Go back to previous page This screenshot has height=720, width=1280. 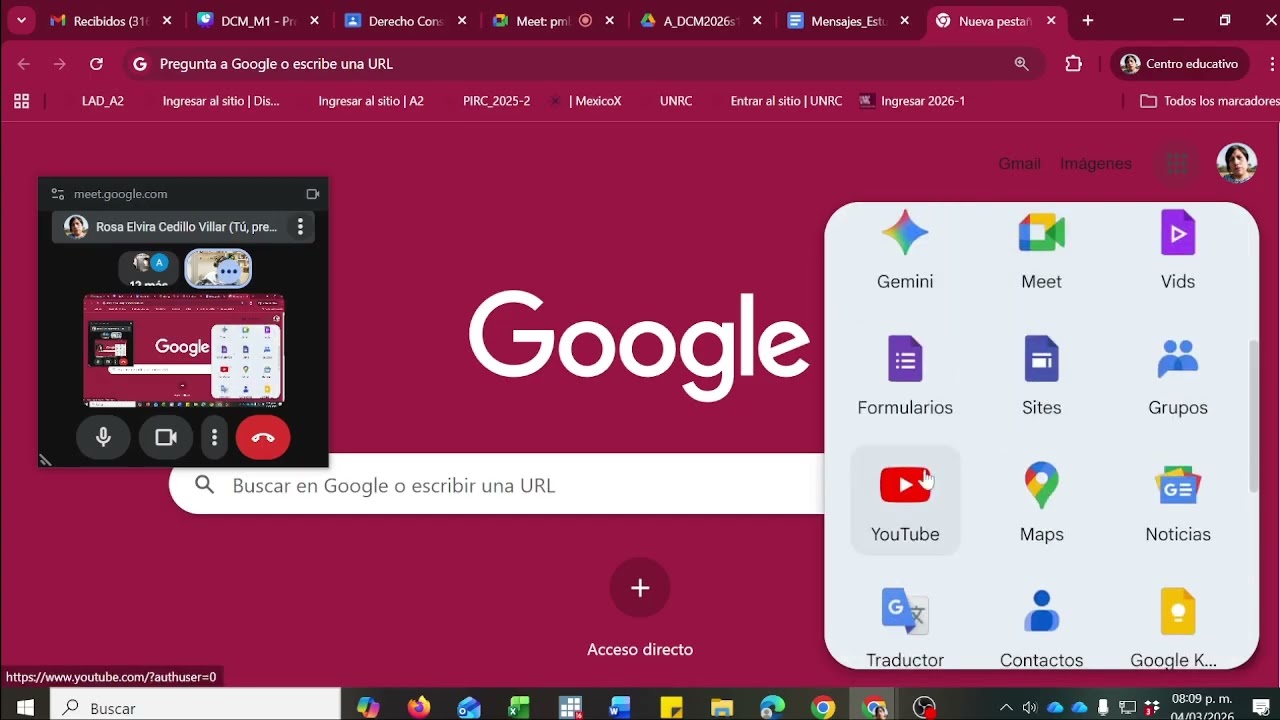[x=24, y=64]
